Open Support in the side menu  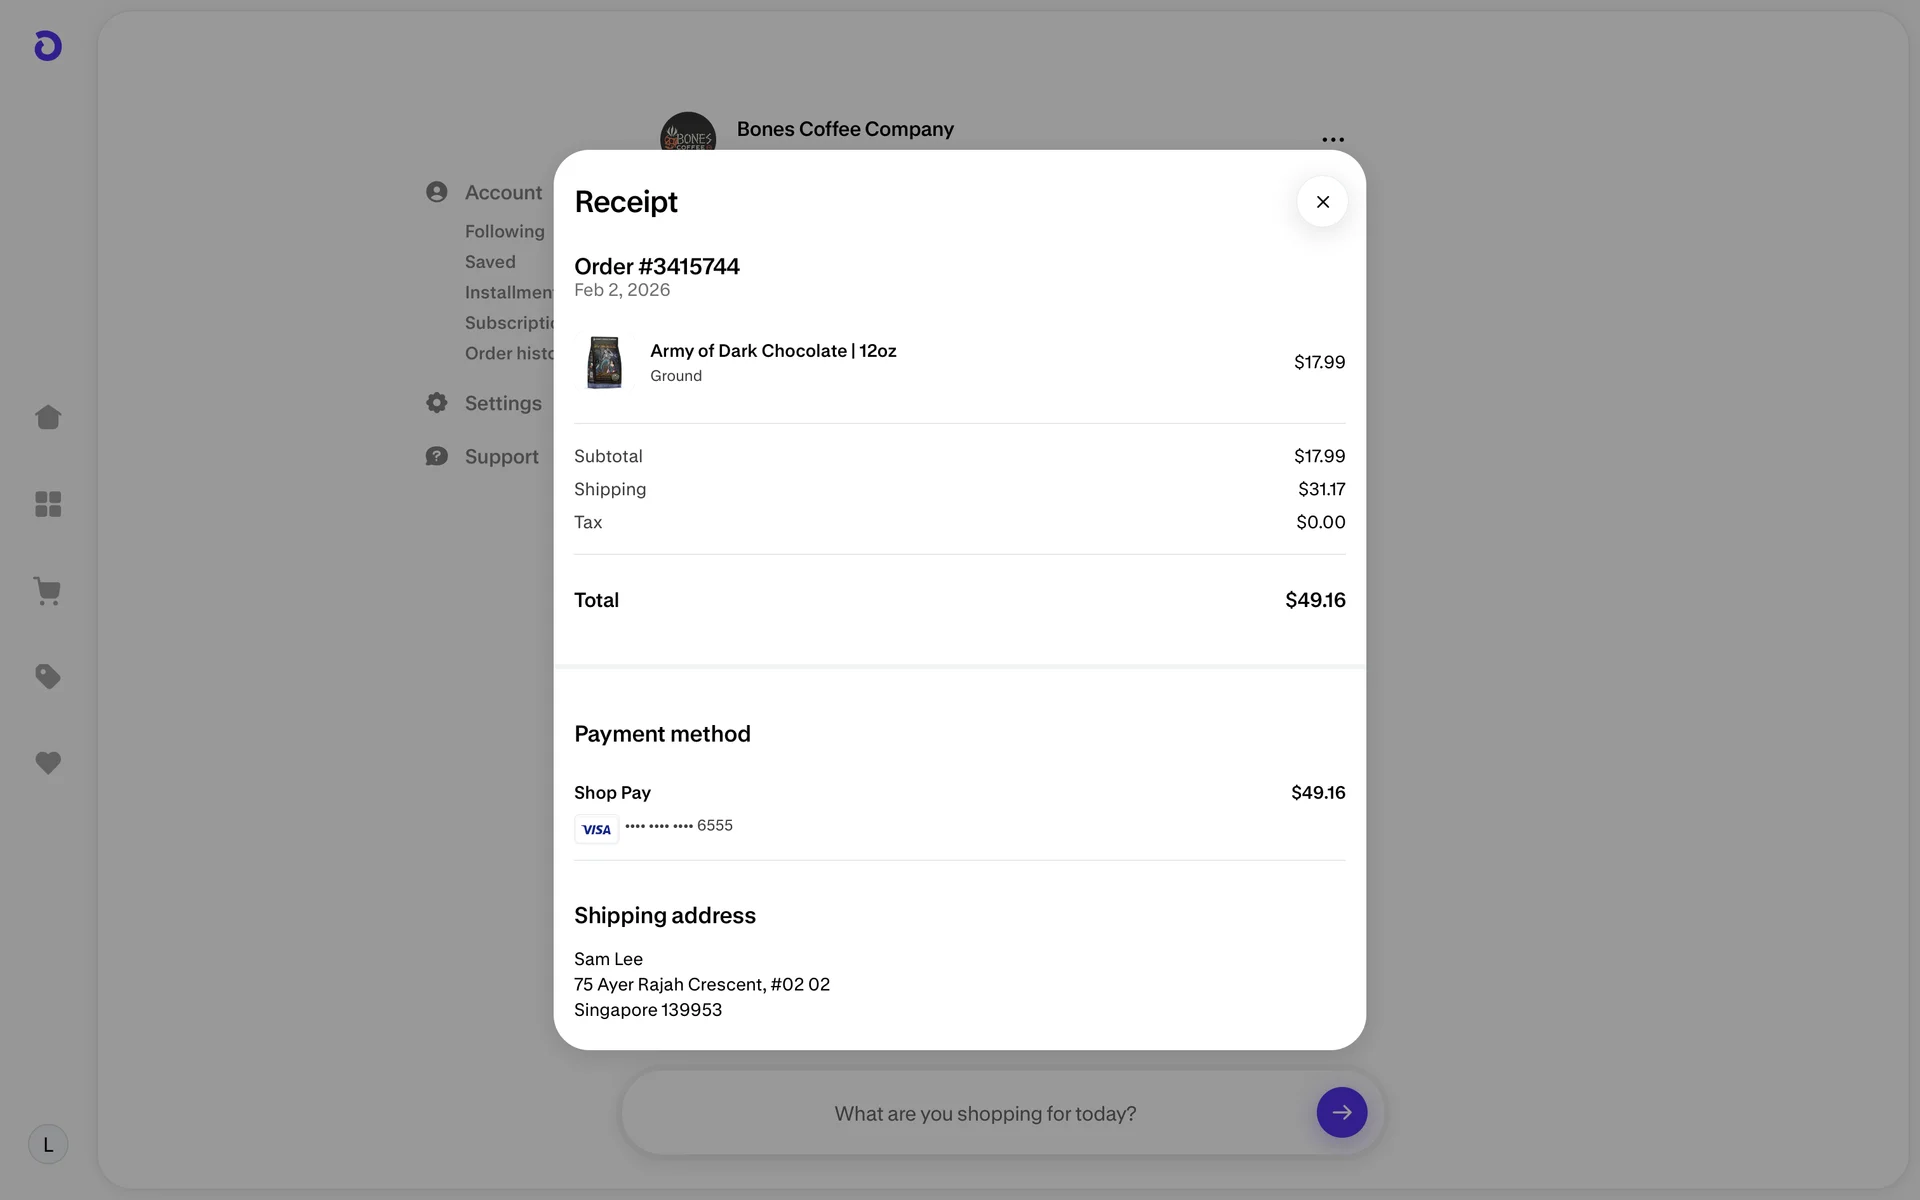501,457
